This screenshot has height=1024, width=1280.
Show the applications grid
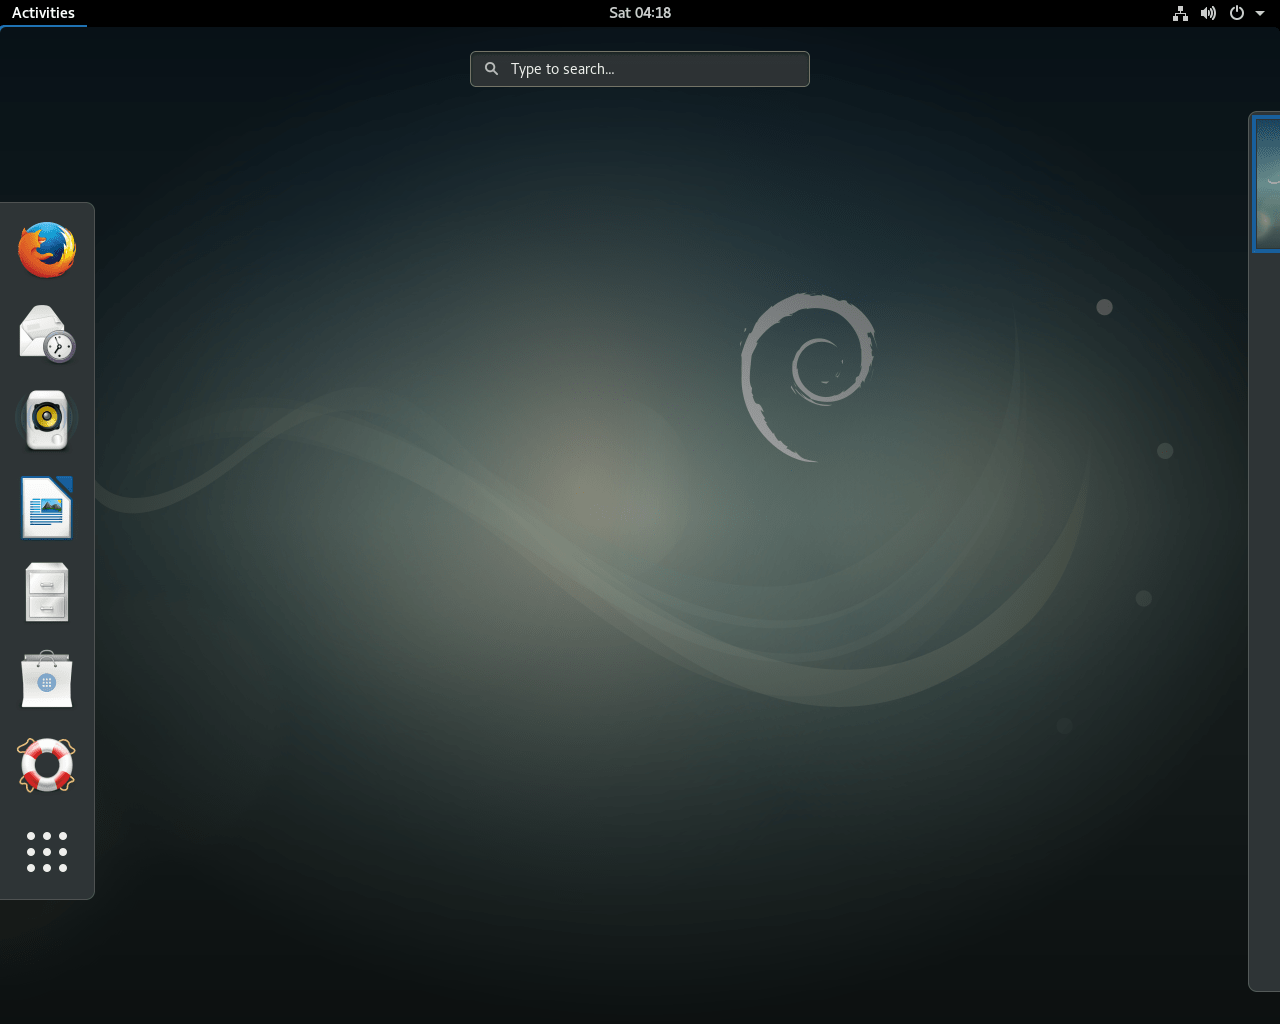pos(46,852)
